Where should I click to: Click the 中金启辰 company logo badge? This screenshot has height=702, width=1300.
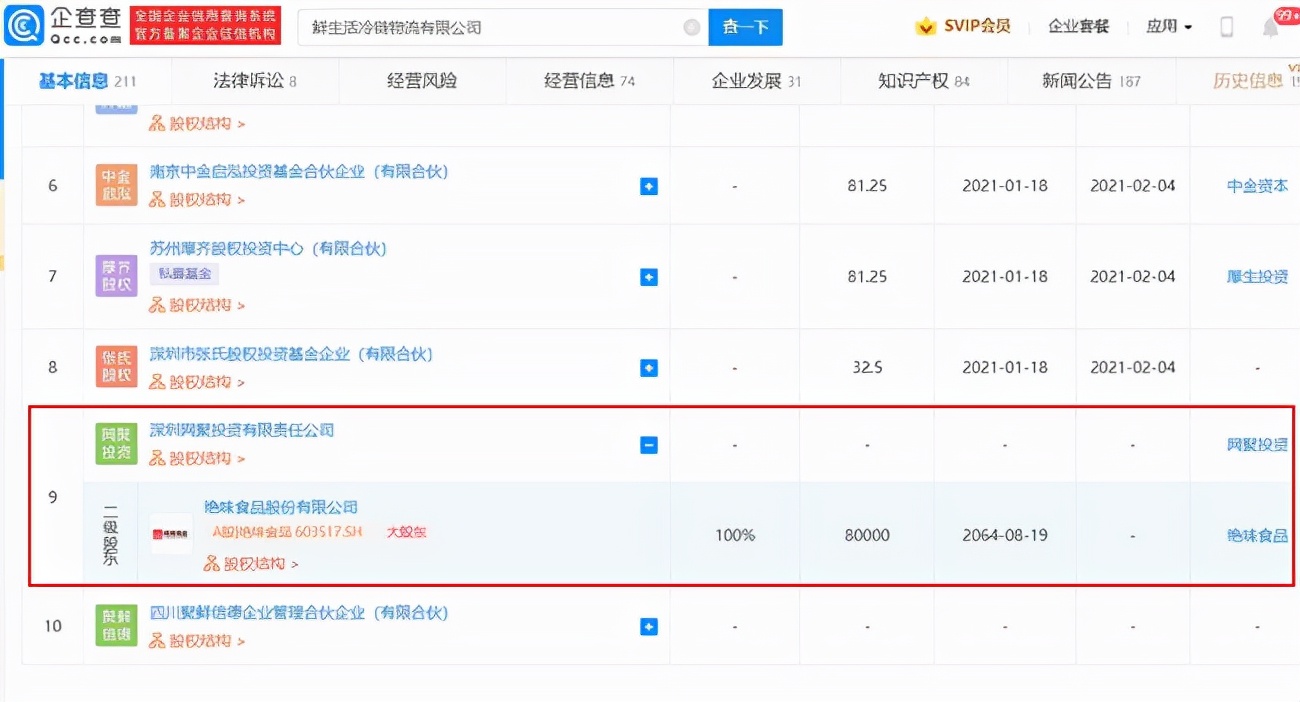(x=116, y=184)
